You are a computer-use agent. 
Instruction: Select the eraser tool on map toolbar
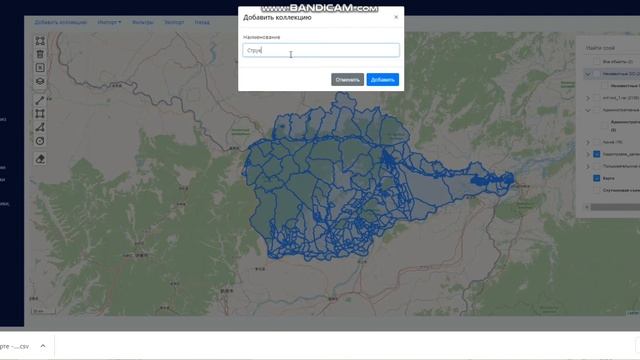click(x=40, y=159)
